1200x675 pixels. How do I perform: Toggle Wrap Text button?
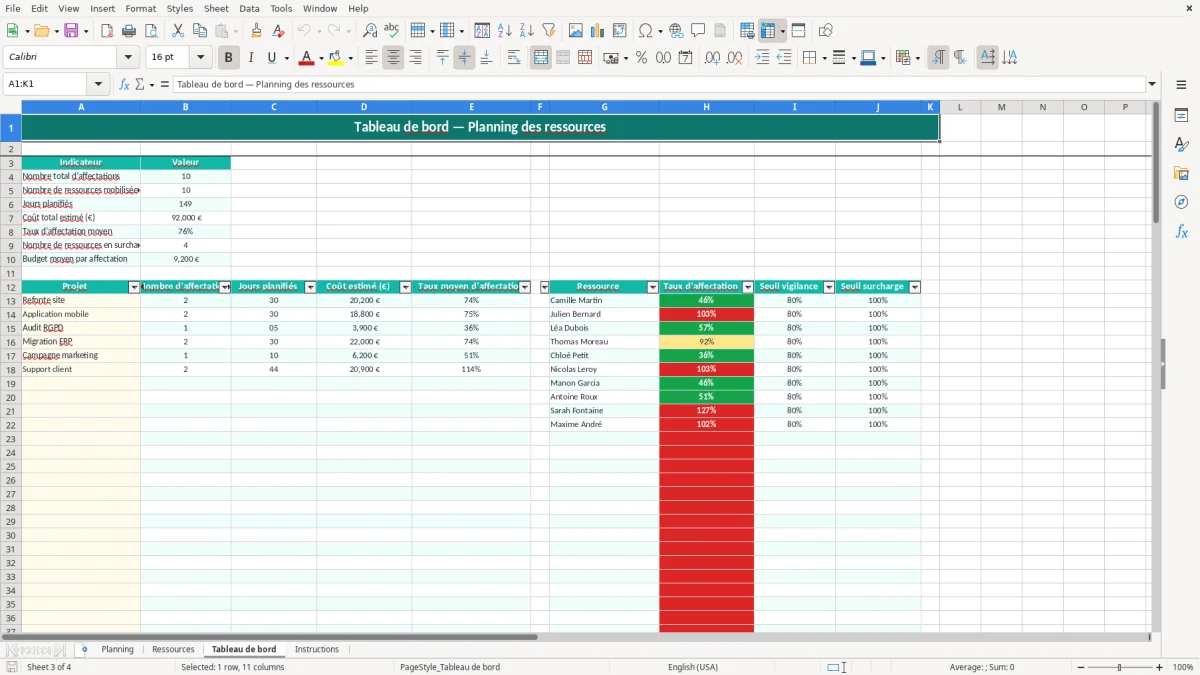(514, 58)
